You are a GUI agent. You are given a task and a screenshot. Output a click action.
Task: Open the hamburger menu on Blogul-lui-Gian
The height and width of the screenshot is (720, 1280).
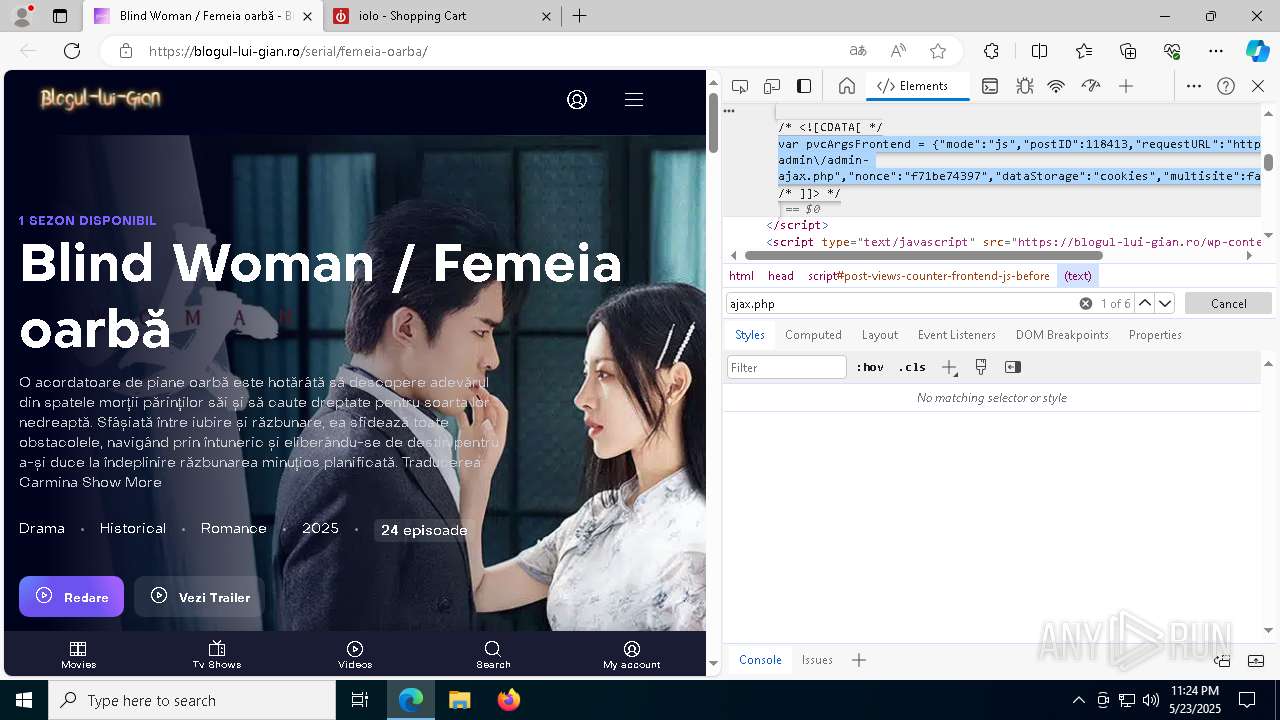point(634,99)
